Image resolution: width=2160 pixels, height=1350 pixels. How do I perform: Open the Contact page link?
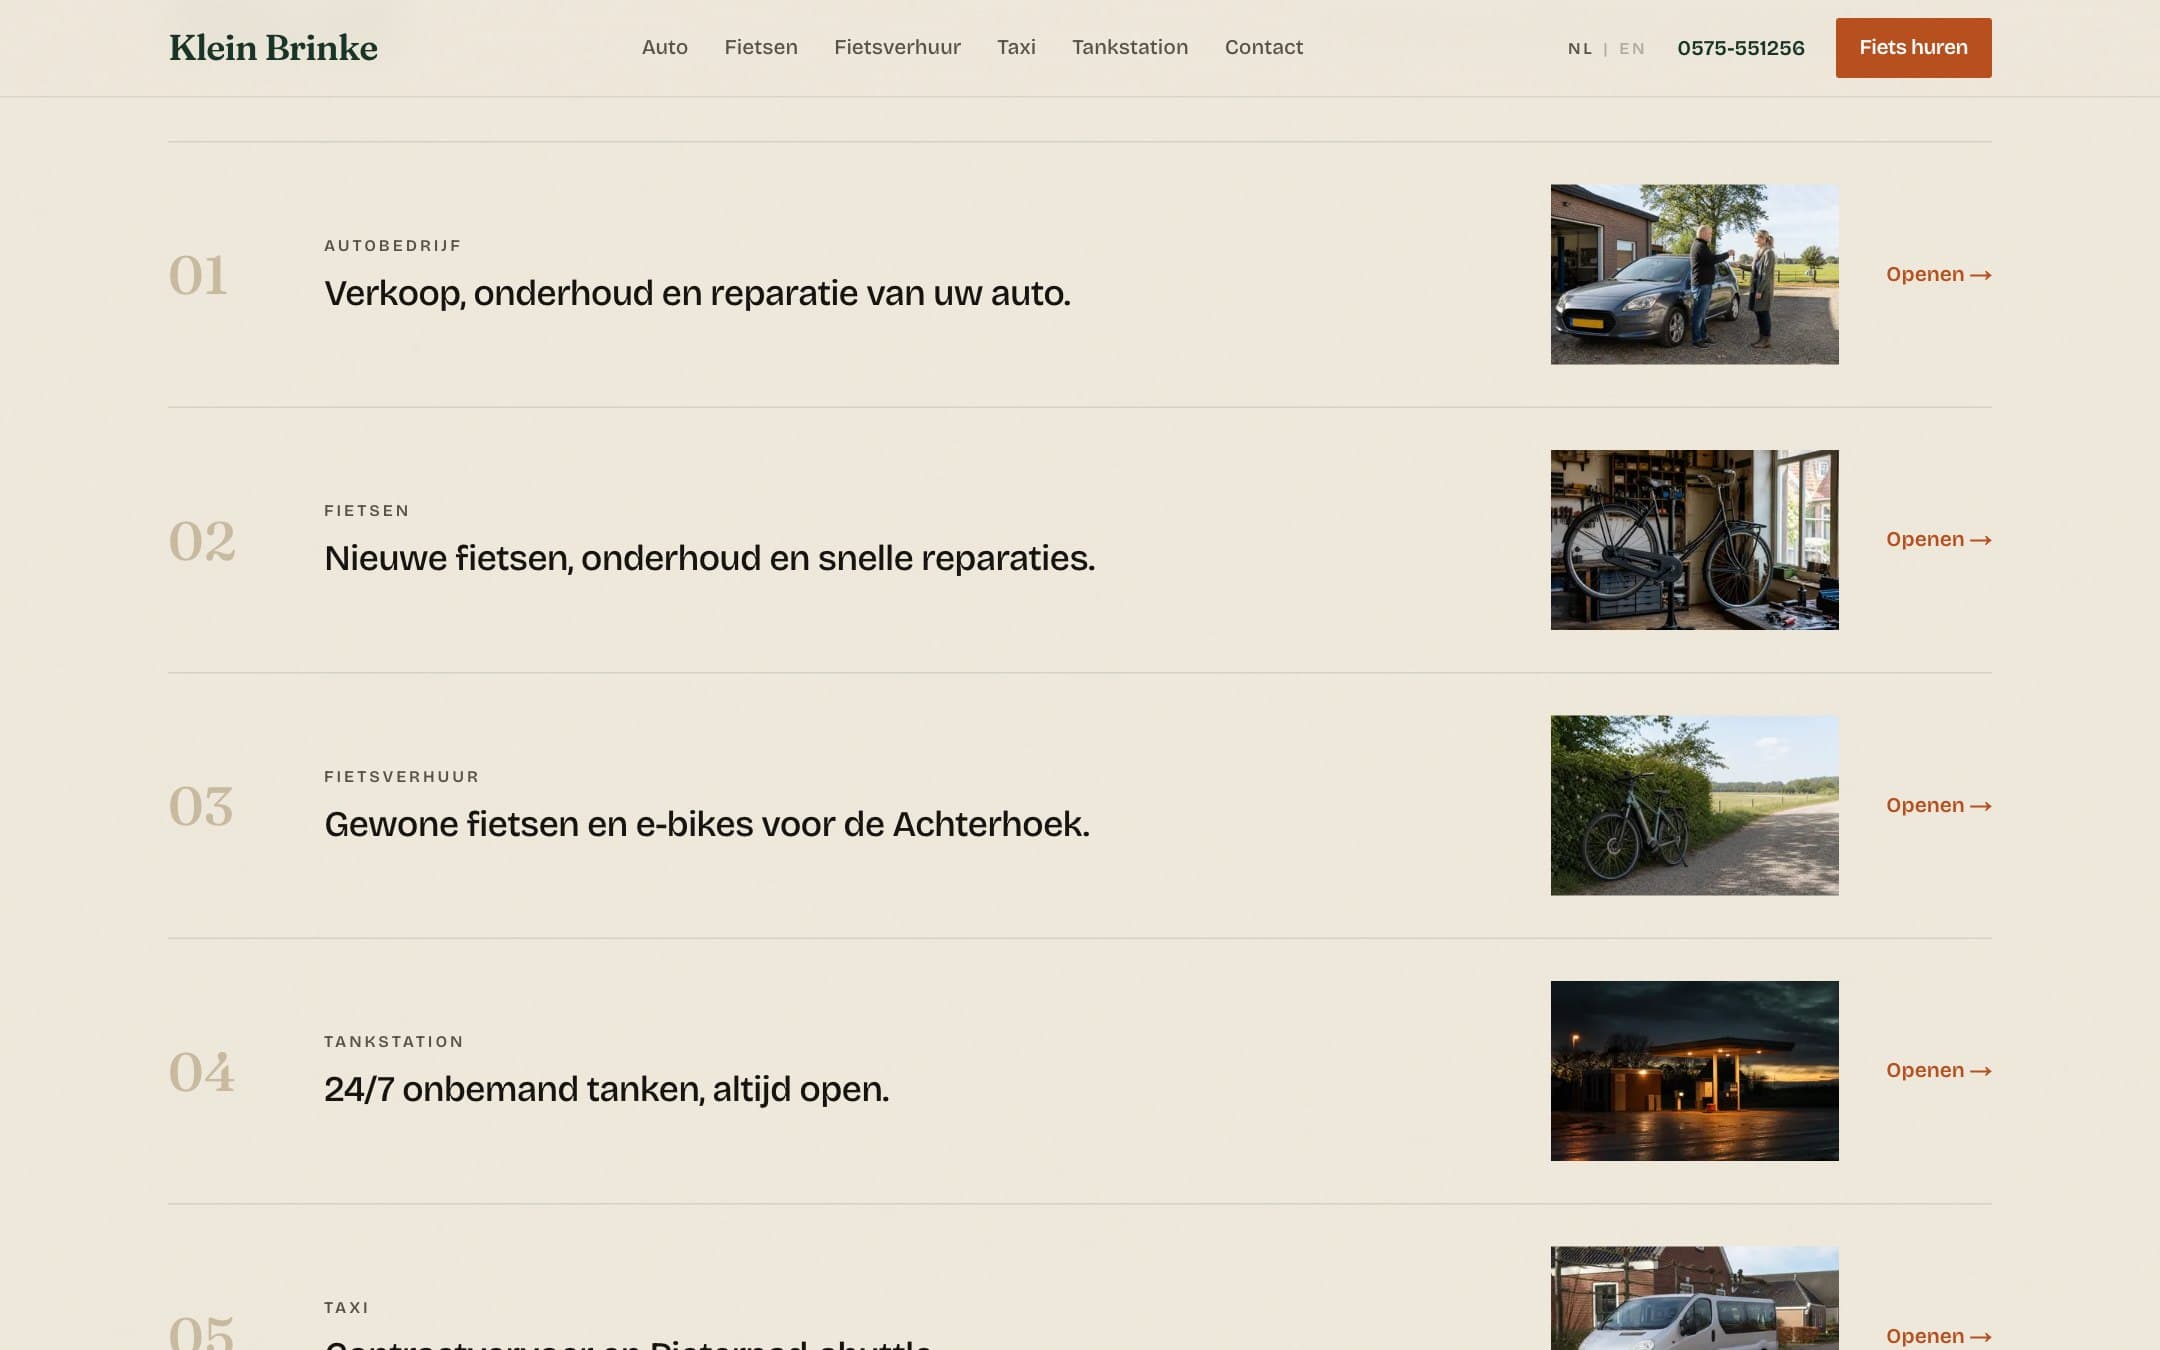(1264, 47)
